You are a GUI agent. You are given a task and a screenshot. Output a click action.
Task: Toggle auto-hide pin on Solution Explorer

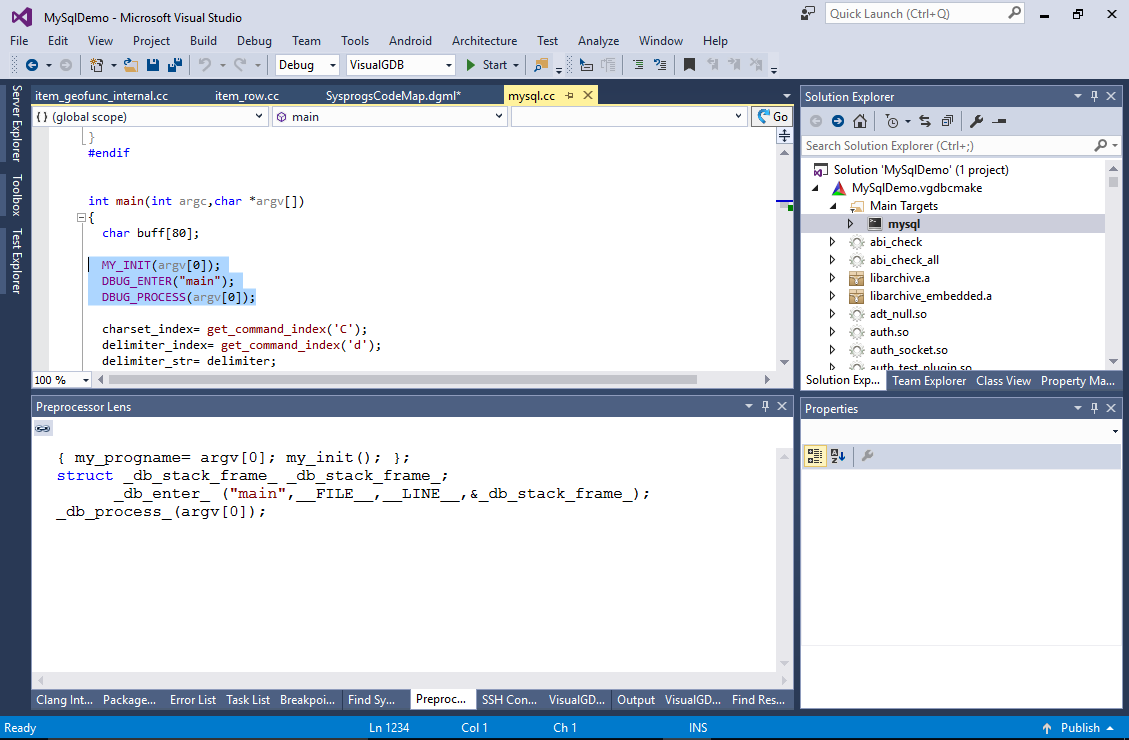[1094, 96]
